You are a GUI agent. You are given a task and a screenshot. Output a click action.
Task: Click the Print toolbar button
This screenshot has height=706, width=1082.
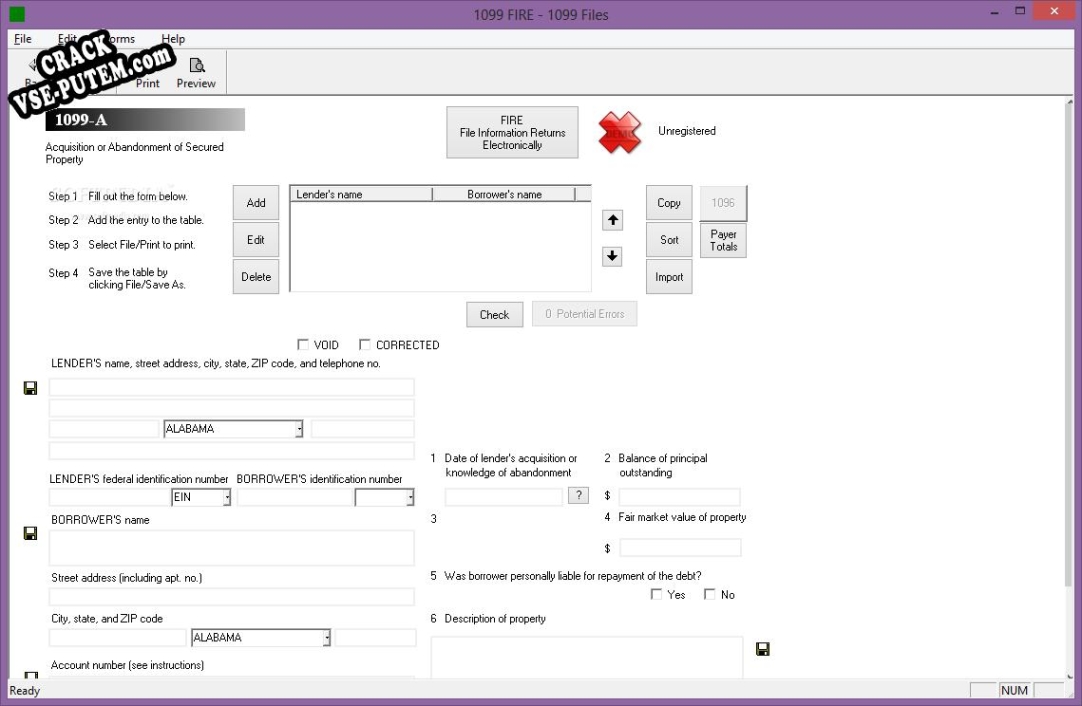147,83
